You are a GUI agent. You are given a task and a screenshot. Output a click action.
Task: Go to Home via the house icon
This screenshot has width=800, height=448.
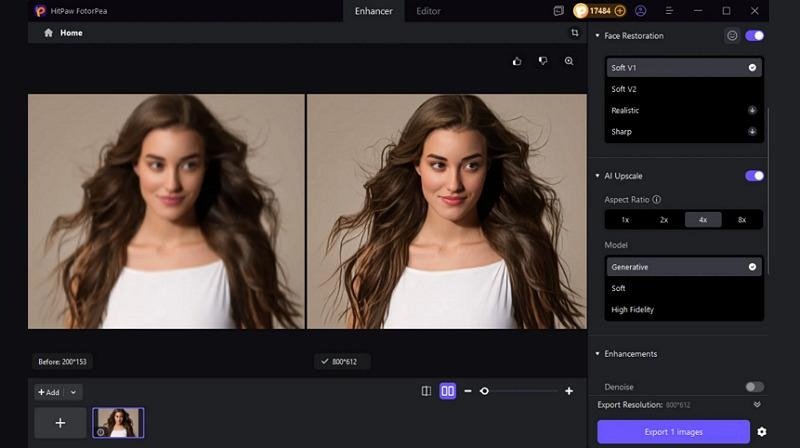[48, 33]
